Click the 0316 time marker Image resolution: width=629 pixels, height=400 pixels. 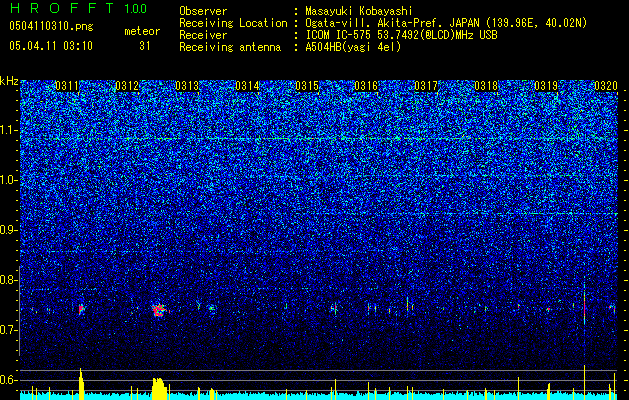[x=366, y=86]
